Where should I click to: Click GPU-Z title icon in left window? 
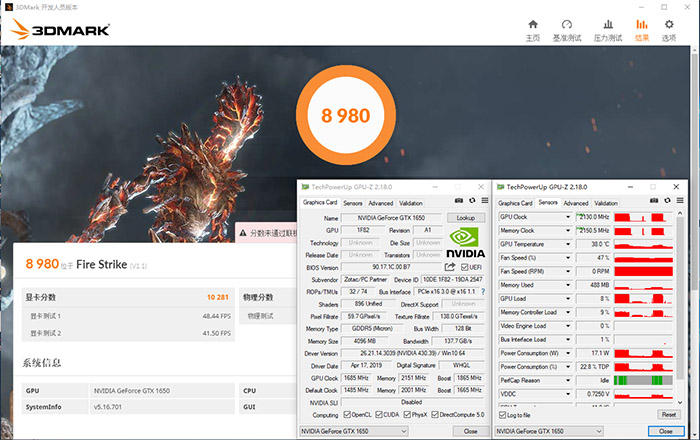click(305, 187)
